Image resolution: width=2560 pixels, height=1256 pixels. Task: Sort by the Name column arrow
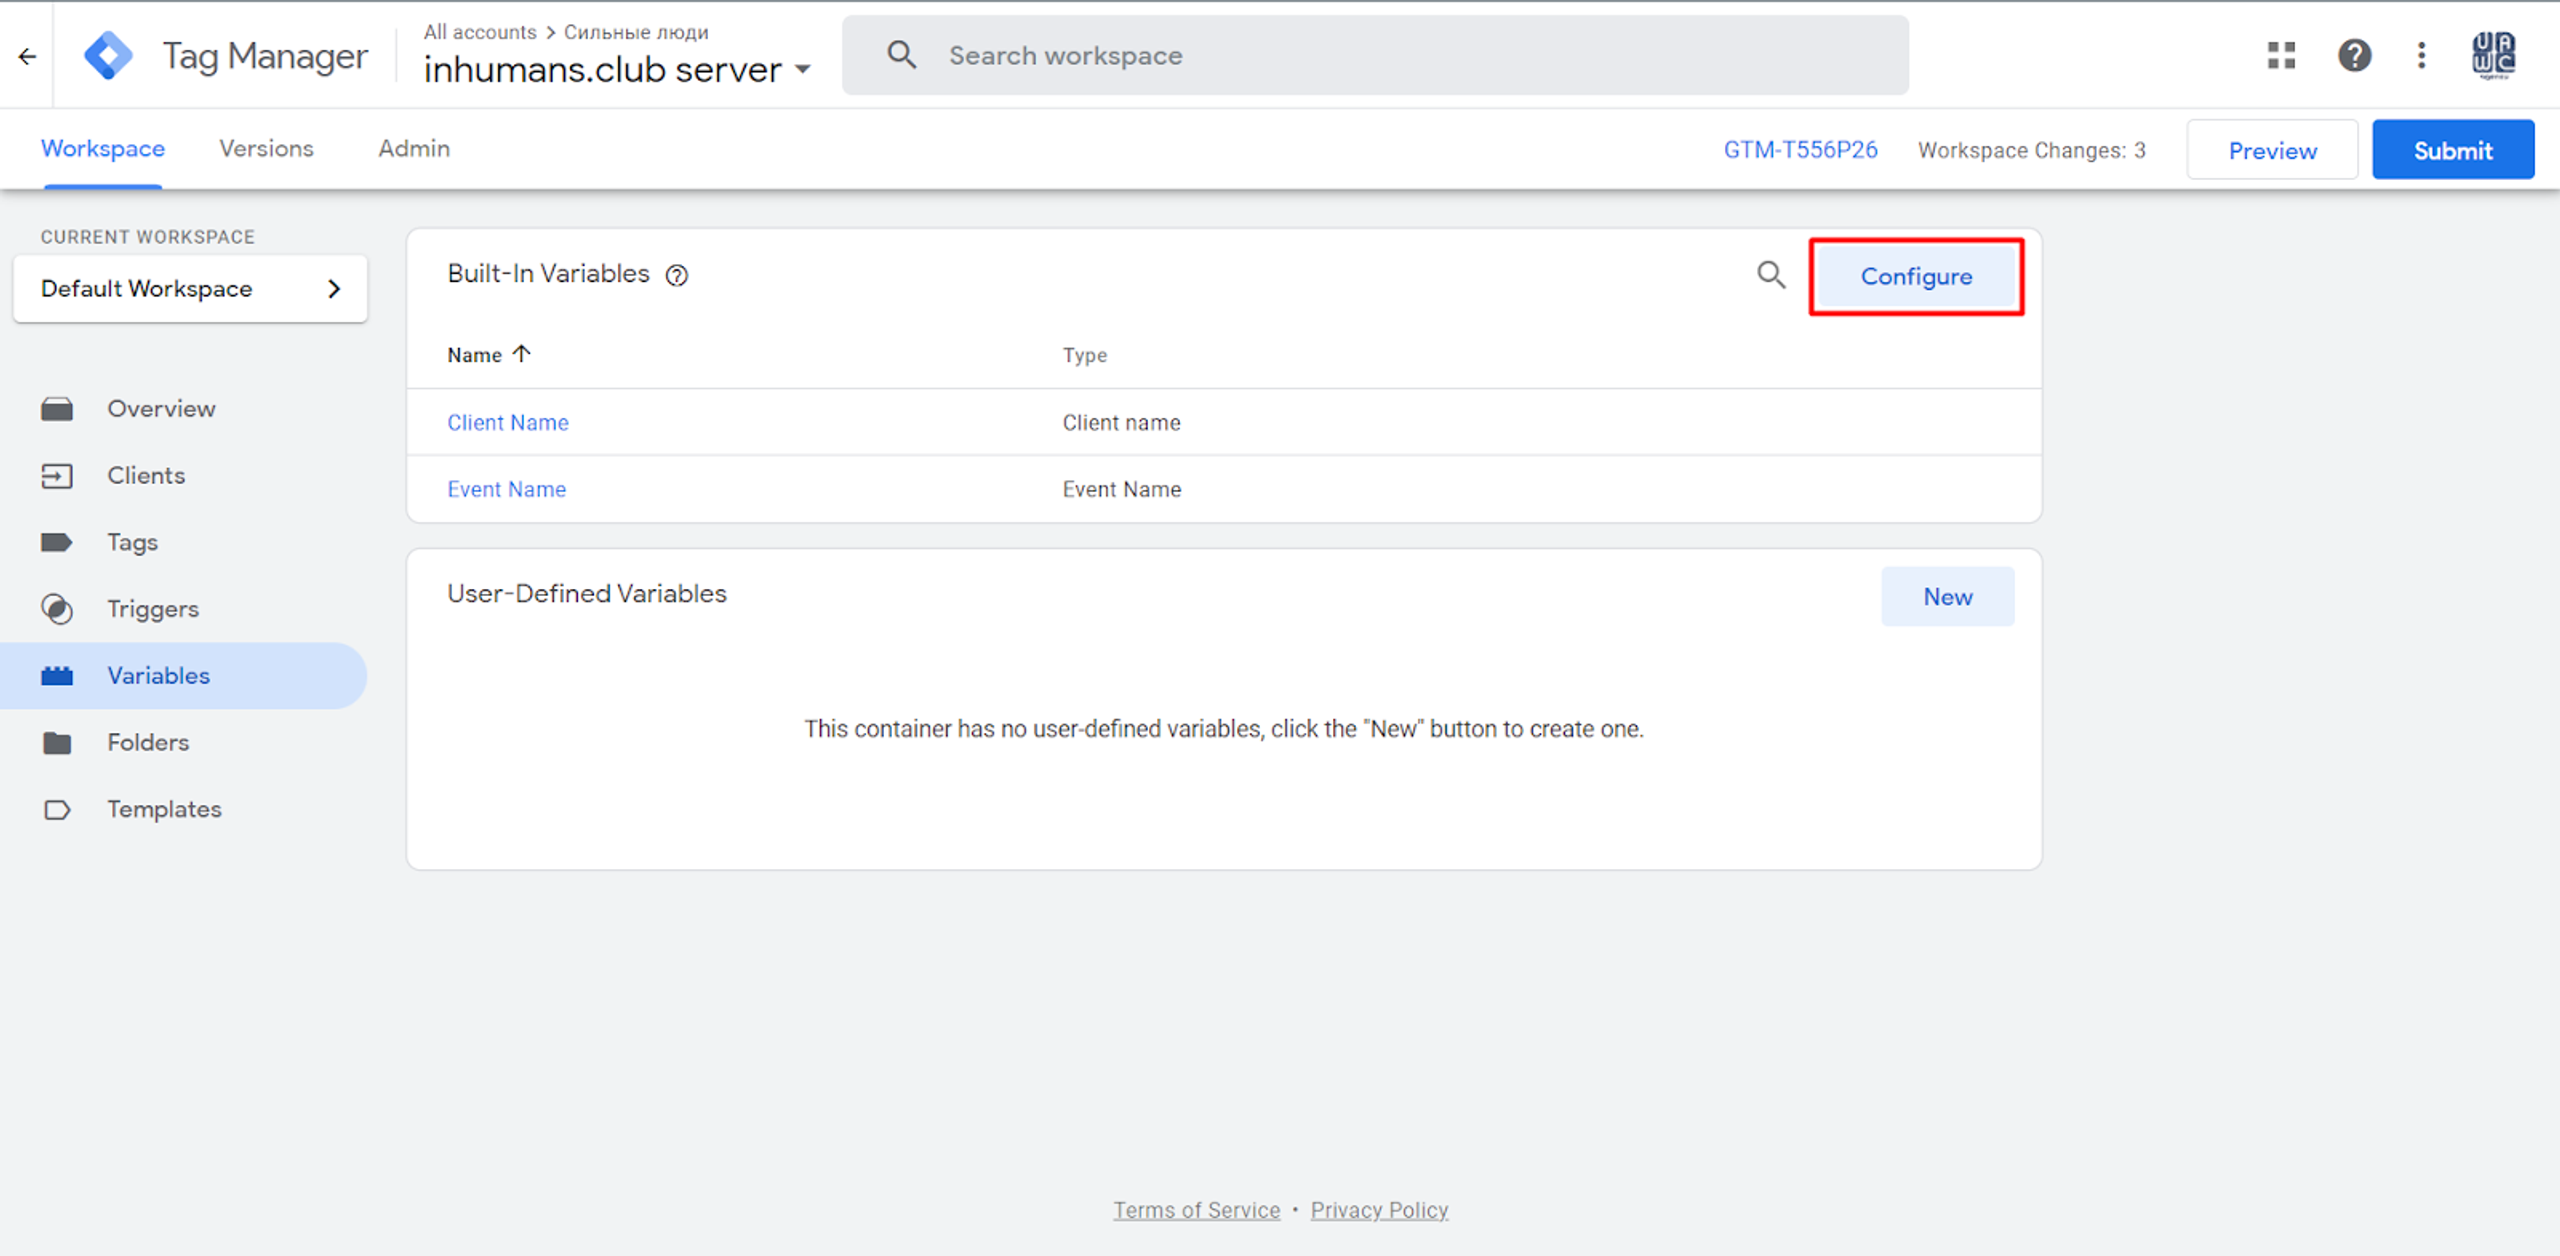521,354
